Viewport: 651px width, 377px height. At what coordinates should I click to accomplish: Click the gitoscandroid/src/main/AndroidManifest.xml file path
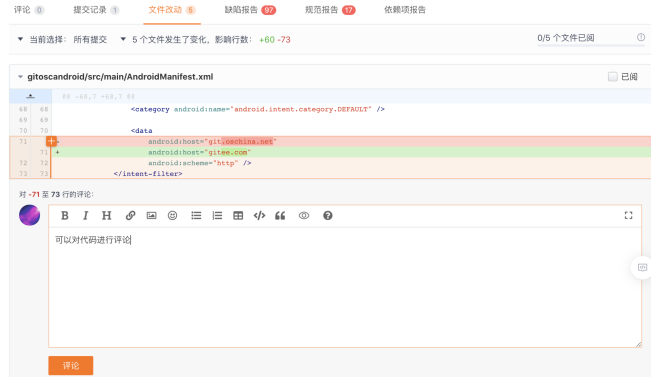[x=120, y=76]
